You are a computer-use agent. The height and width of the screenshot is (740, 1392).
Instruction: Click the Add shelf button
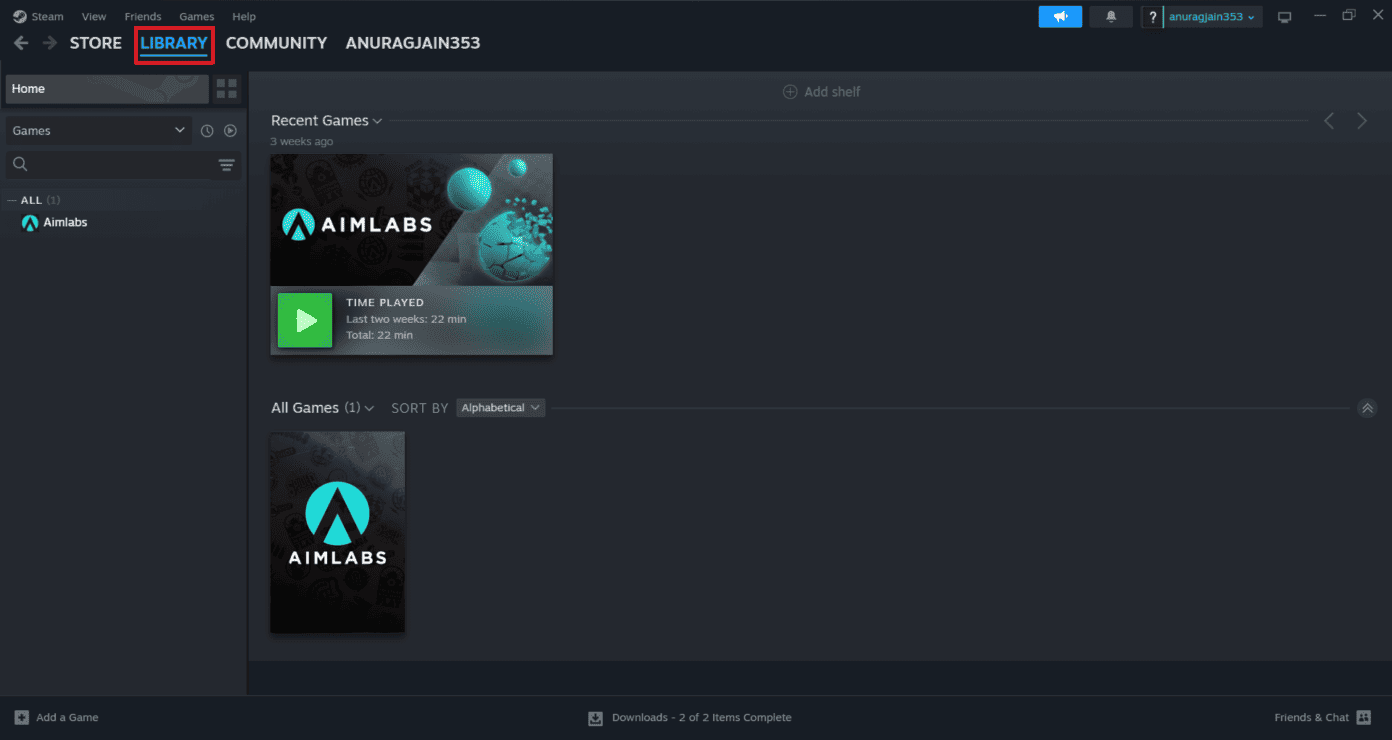pos(821,91)
